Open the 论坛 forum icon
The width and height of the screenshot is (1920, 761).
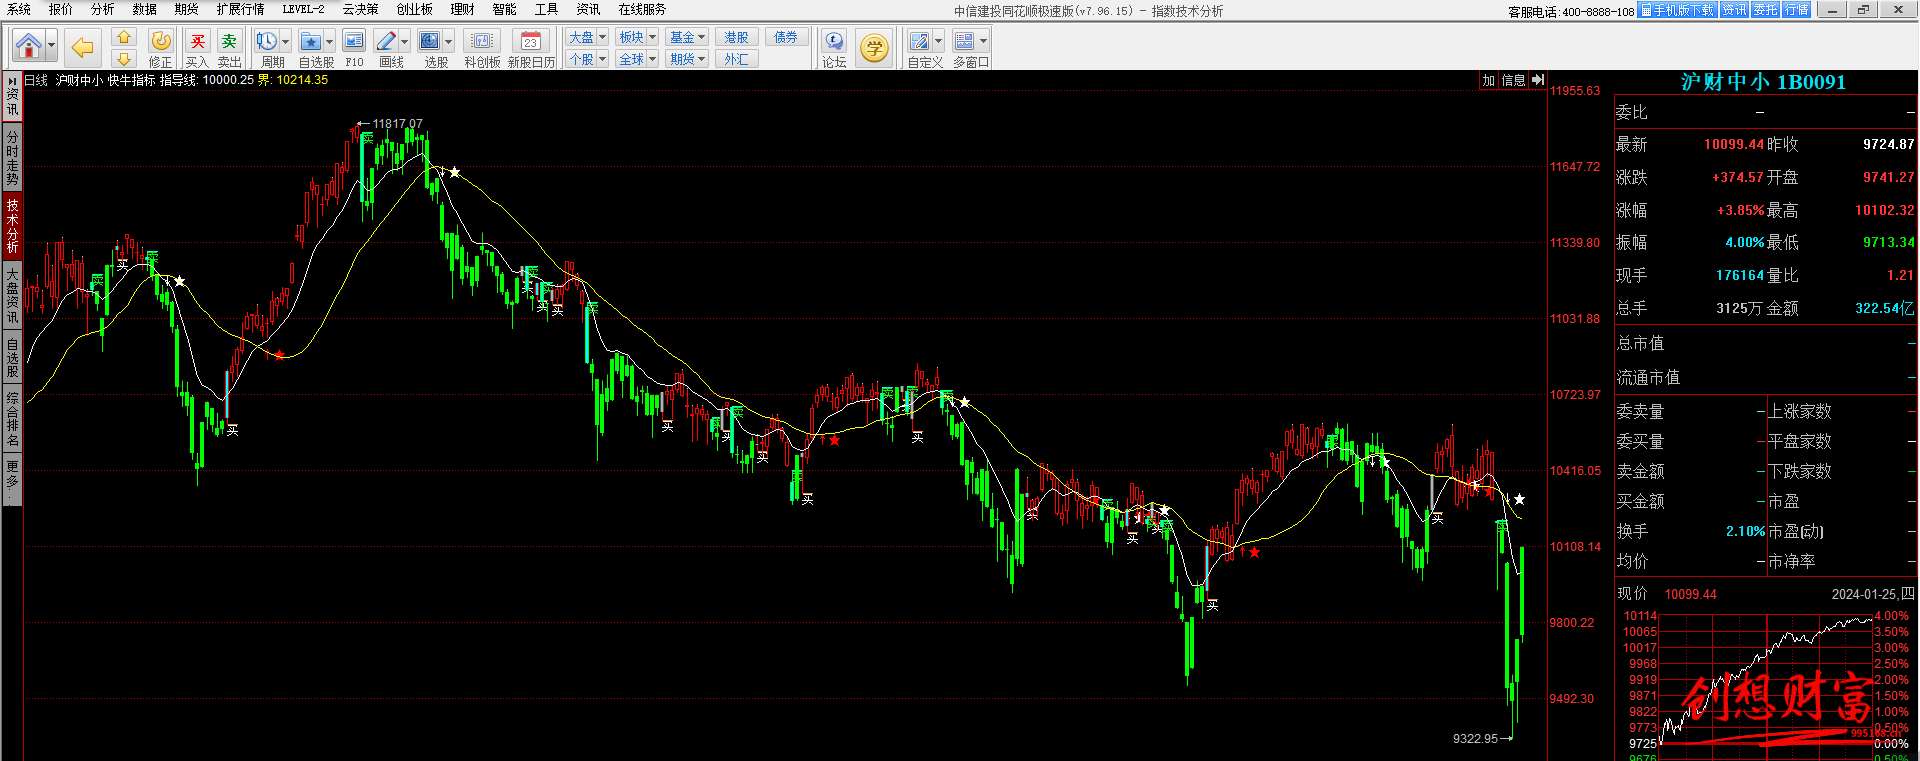tap(834, 41)
